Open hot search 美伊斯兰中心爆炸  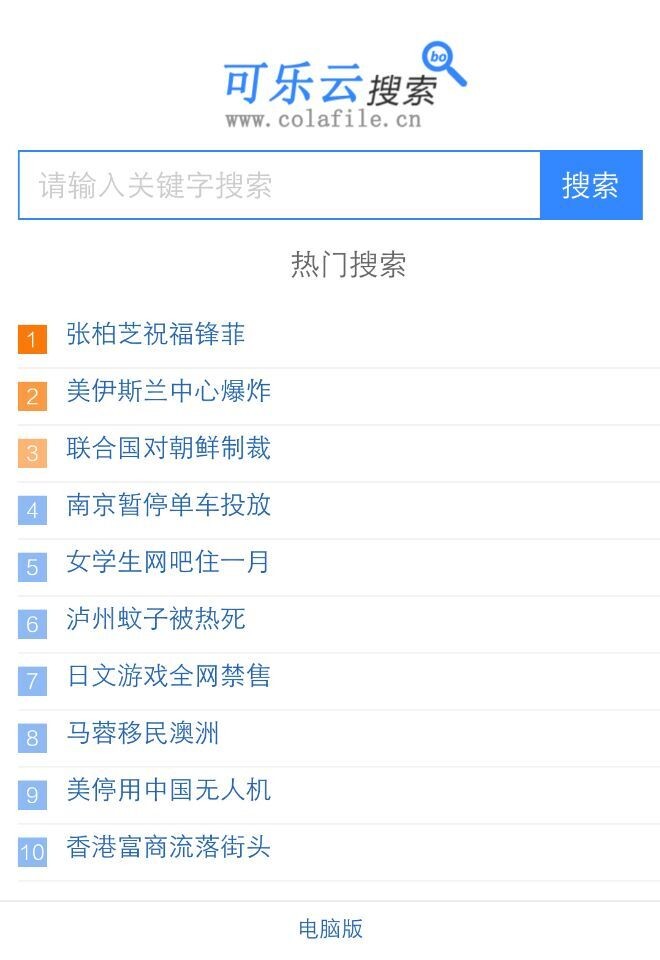click(x=168, y=391)
